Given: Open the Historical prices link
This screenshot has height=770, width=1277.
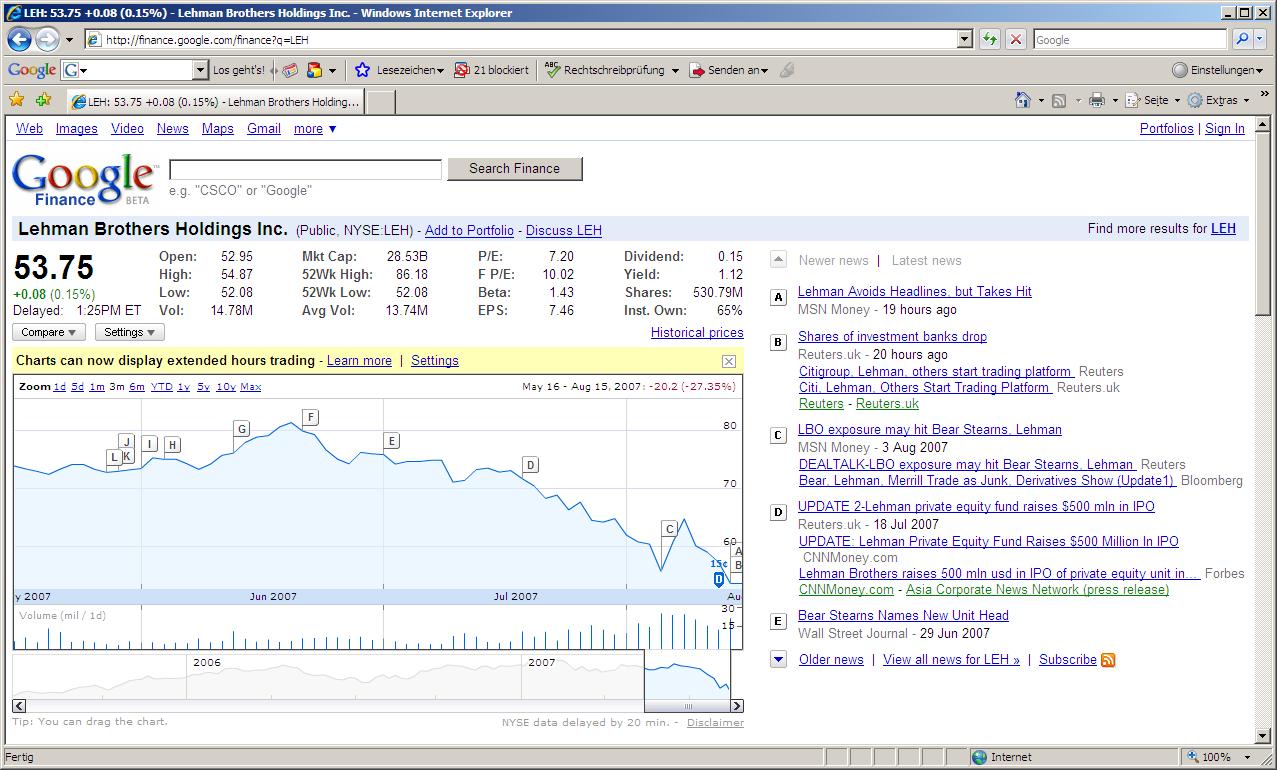Looking at the screenshot, I should [x=697, y=332].
